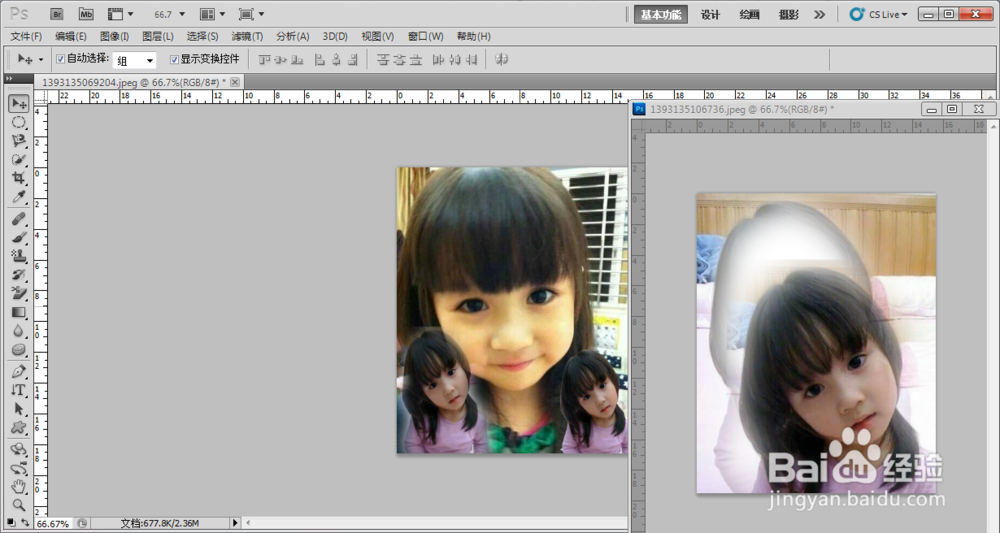The image size is (1000, 533).
Task: Switch to the 设计 workspace
Action: pyautogui.click(x=710, y=15)
